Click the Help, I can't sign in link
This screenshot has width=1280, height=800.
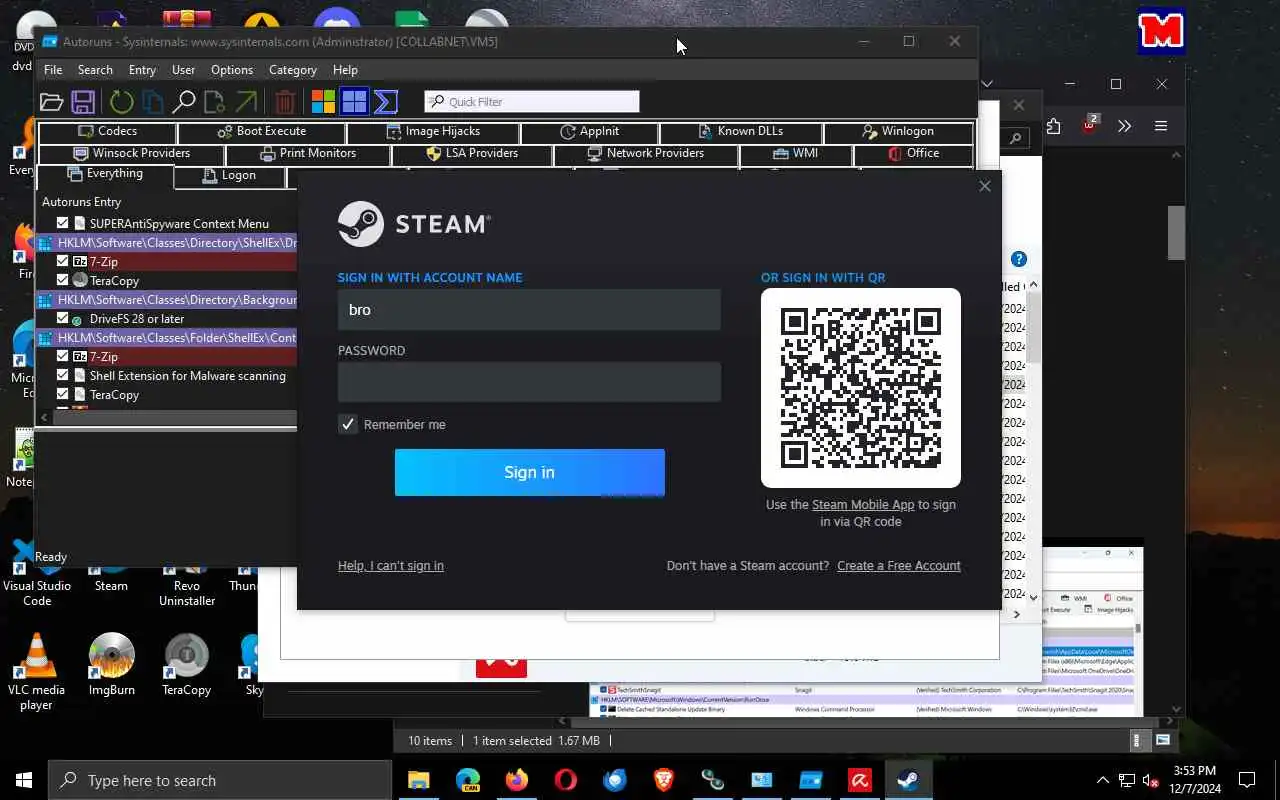pyautogui.click(x=391, y=566)
